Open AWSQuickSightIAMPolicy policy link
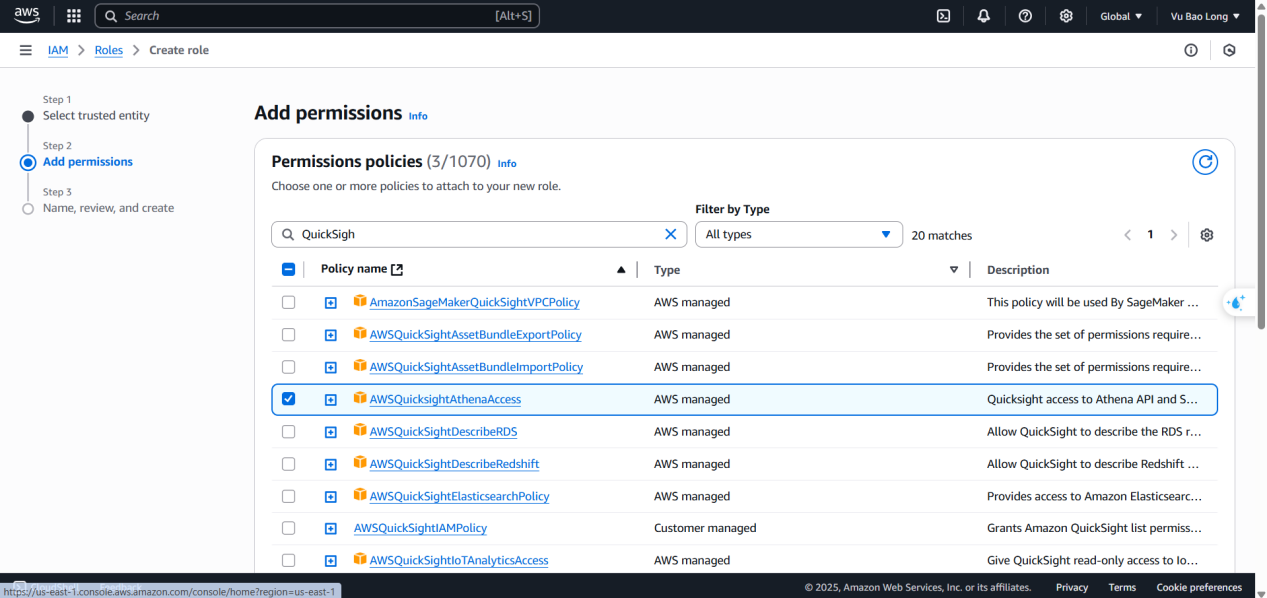This screenshot has height=598, width=1267. (420, 528)
